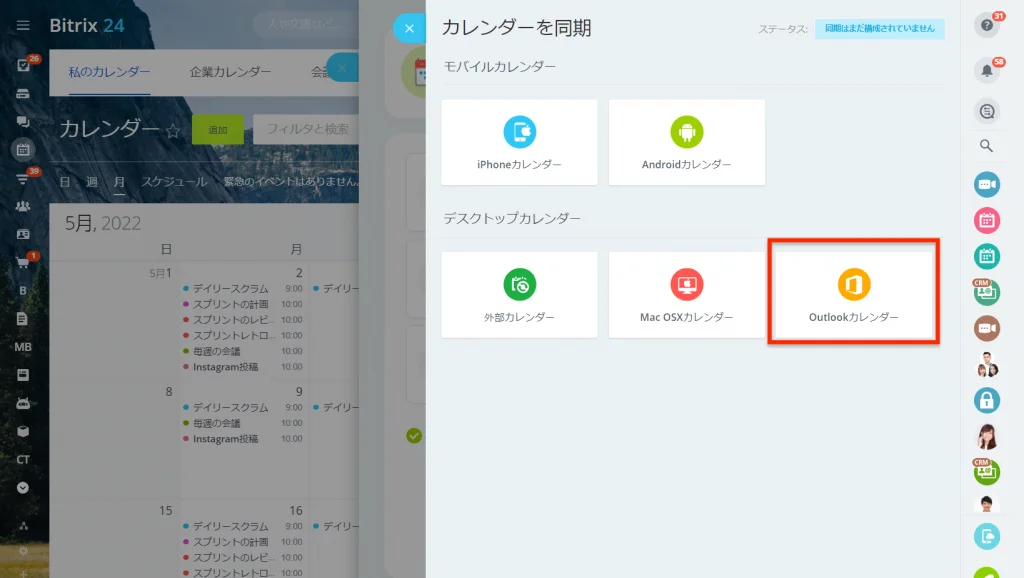
Task: Open the hamburger main menu
Action: point(23,25)
